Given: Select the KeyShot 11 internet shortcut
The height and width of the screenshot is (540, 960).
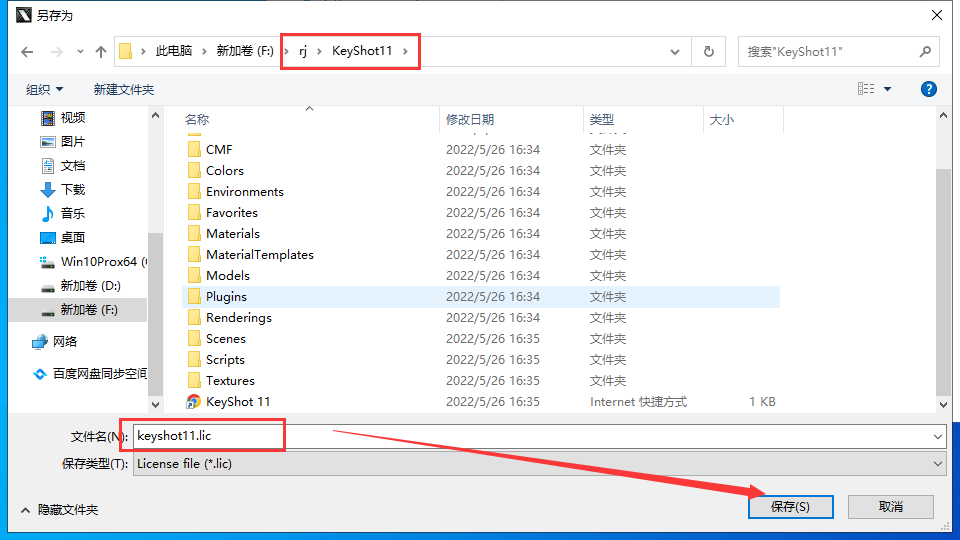Looking at the screenshot, I should [x=238, y=402].
